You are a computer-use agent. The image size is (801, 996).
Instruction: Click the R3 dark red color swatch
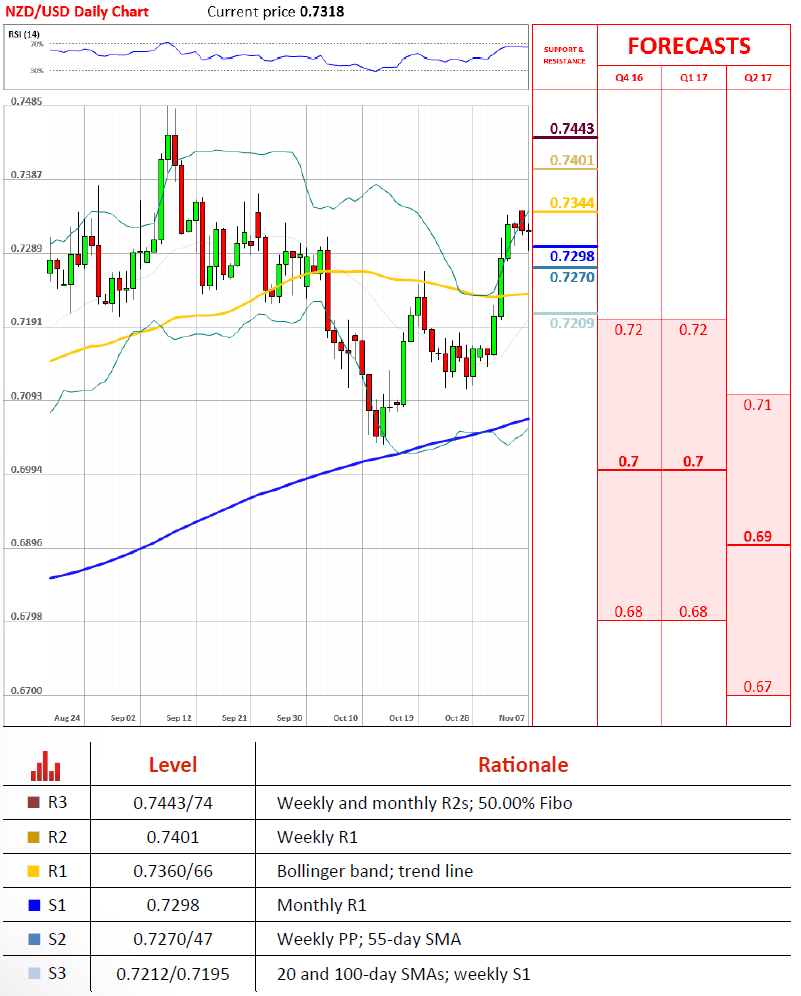(x=34, y=802)
